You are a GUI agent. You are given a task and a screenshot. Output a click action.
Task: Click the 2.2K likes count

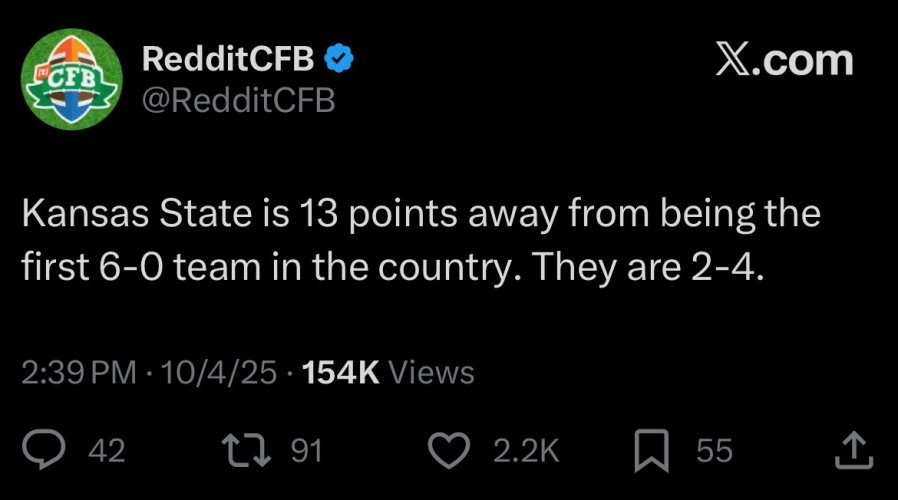(526, 451)
